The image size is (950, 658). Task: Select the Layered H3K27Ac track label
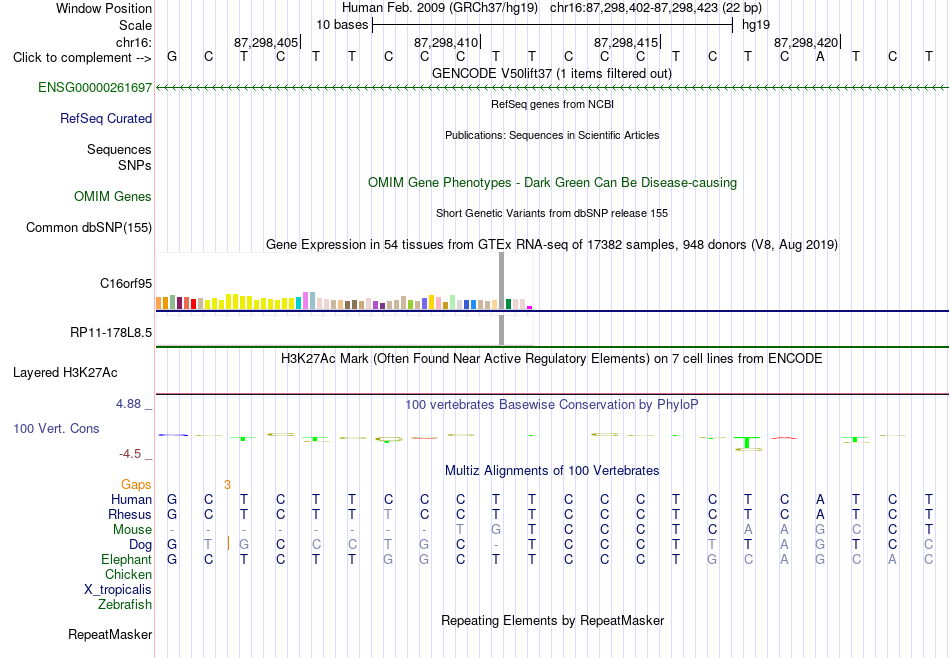(x=65, y=373)
